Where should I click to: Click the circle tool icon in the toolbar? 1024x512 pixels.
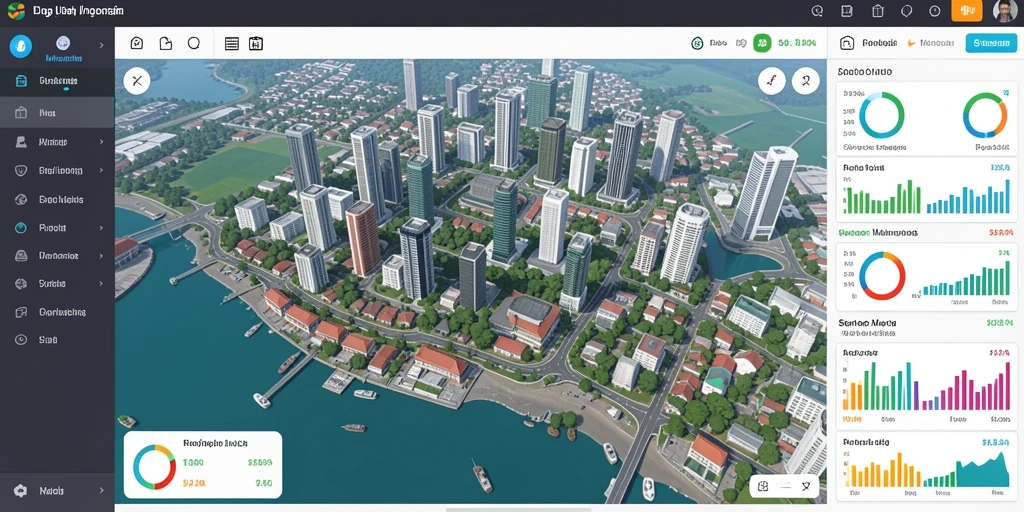point(194,43)
